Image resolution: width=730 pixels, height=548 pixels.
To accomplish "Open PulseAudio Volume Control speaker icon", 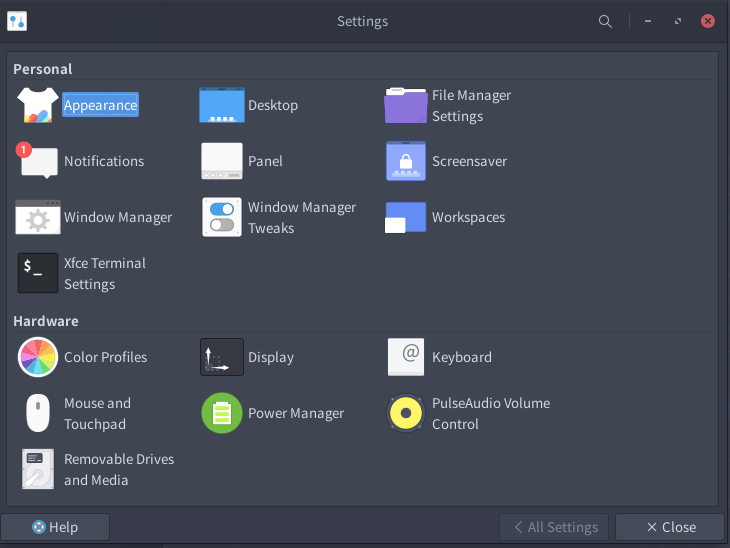I will [406, 413].
